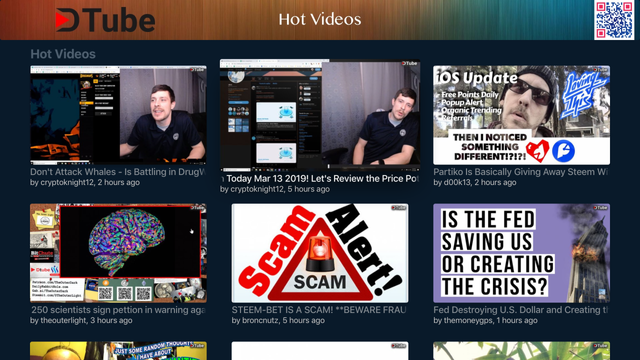
Task: Open the Just Some Random Thoughts thumbnail
Action: 118,351
